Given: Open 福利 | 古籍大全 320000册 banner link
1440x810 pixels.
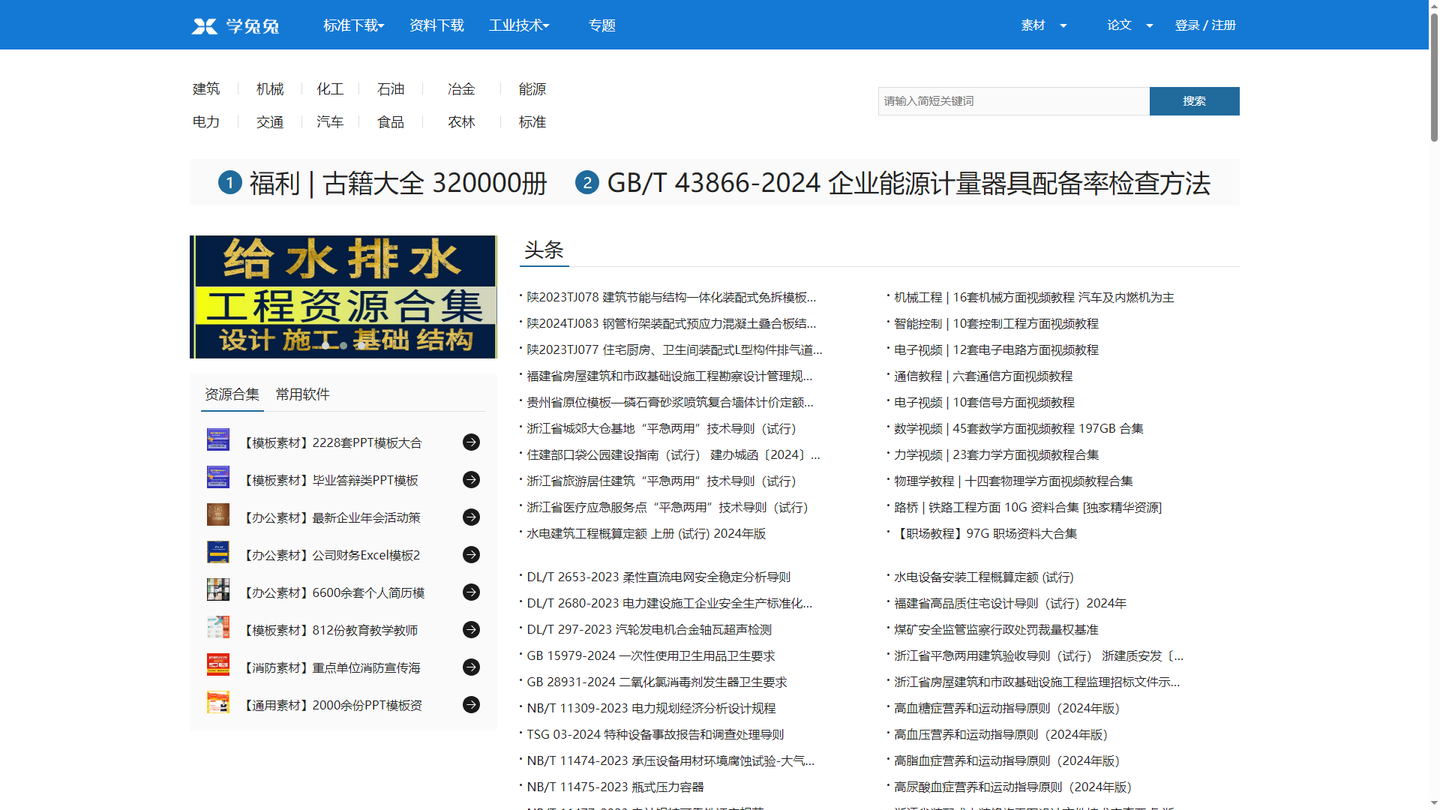Looking at the screenshot, I should [x=398, y=183].
